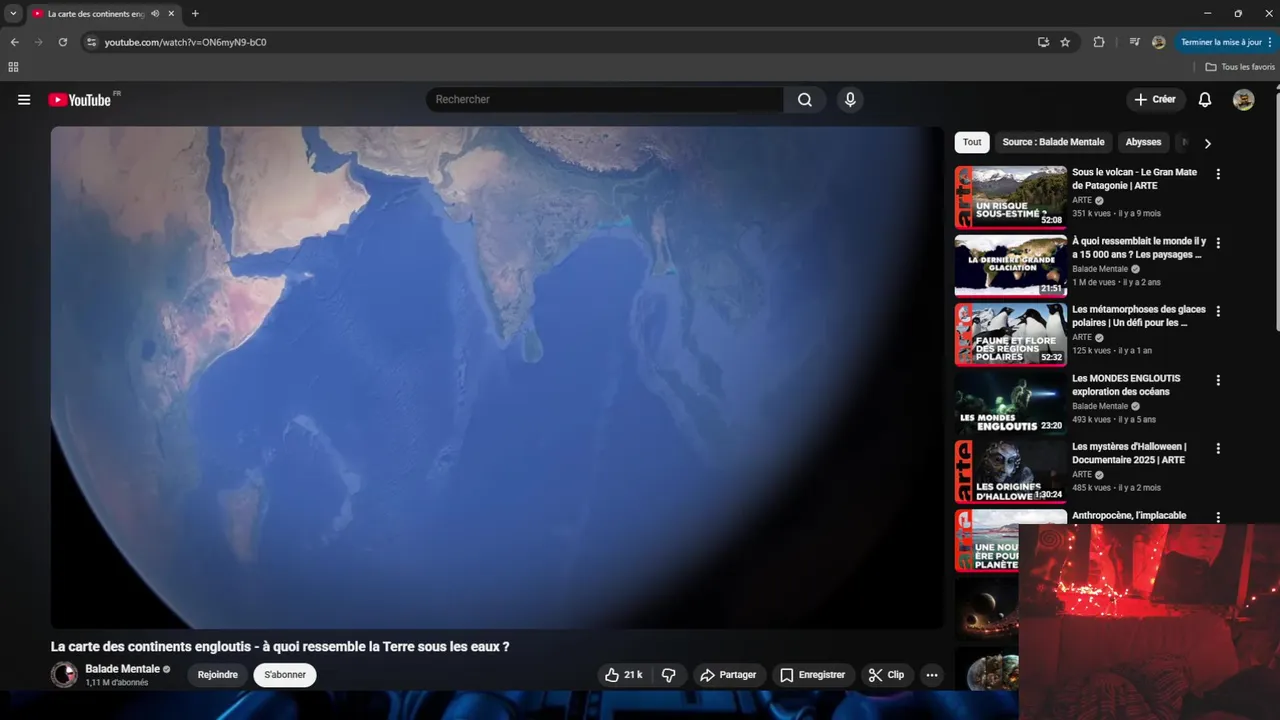This screenshot has height=720, width=1280.
Task: Open the YouTube guide hamburger menu
Action: tap(24, 100)
